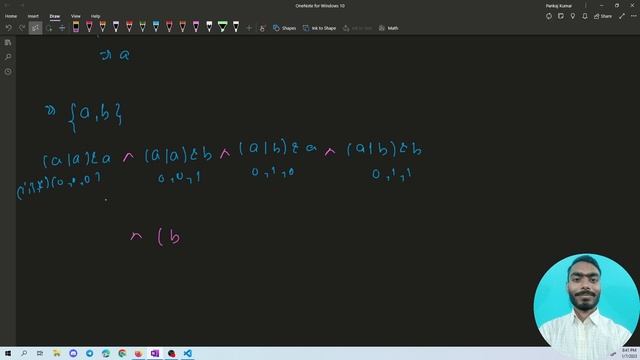The height and width of the screenshot is (360, 640).
Task: Open Windows taskbar search
Action: [x=24, y=353]
